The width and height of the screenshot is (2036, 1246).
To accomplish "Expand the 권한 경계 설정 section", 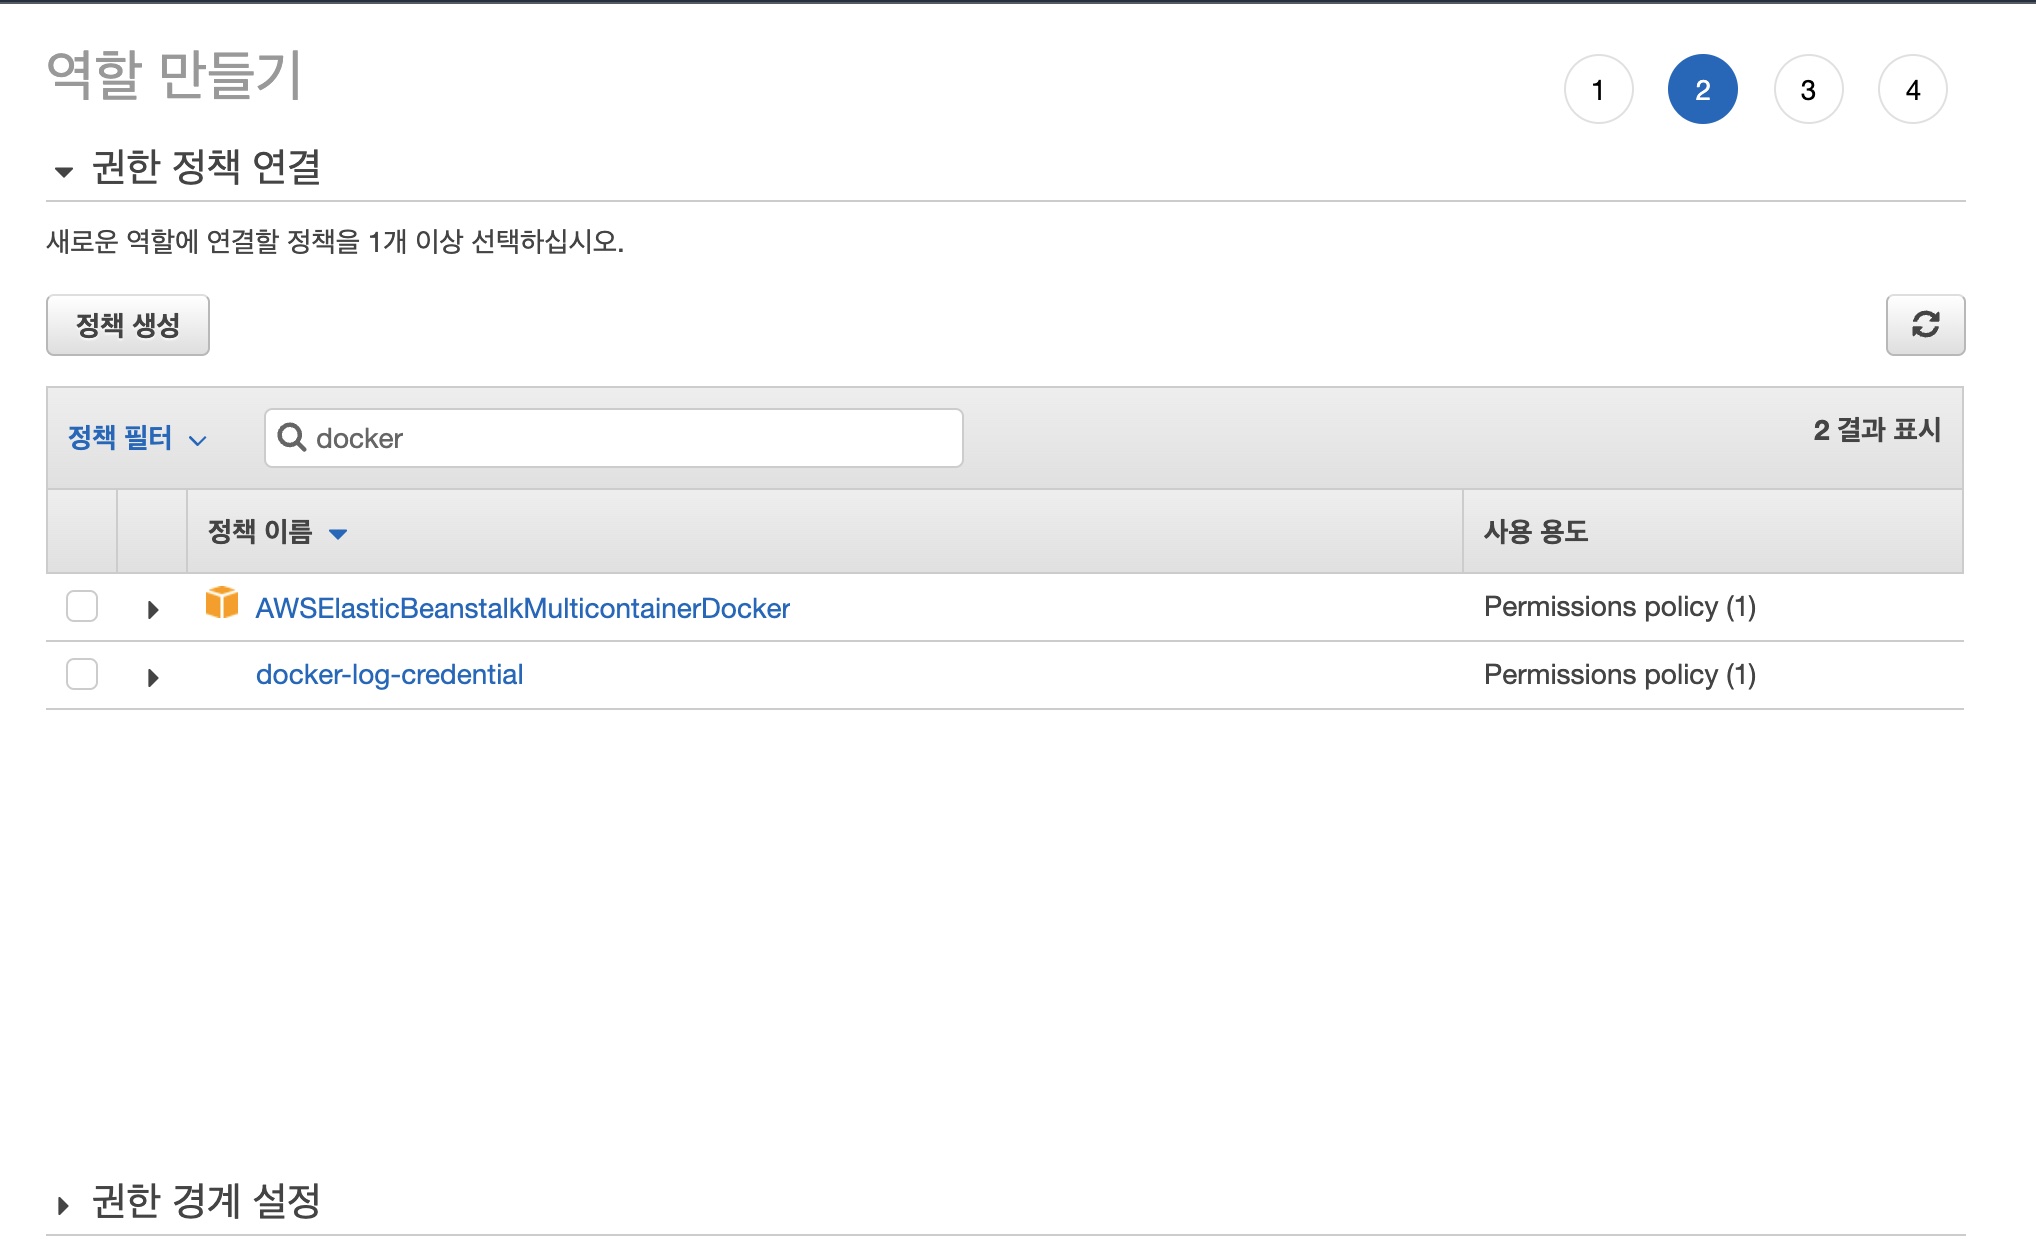I will [64, 1205].
